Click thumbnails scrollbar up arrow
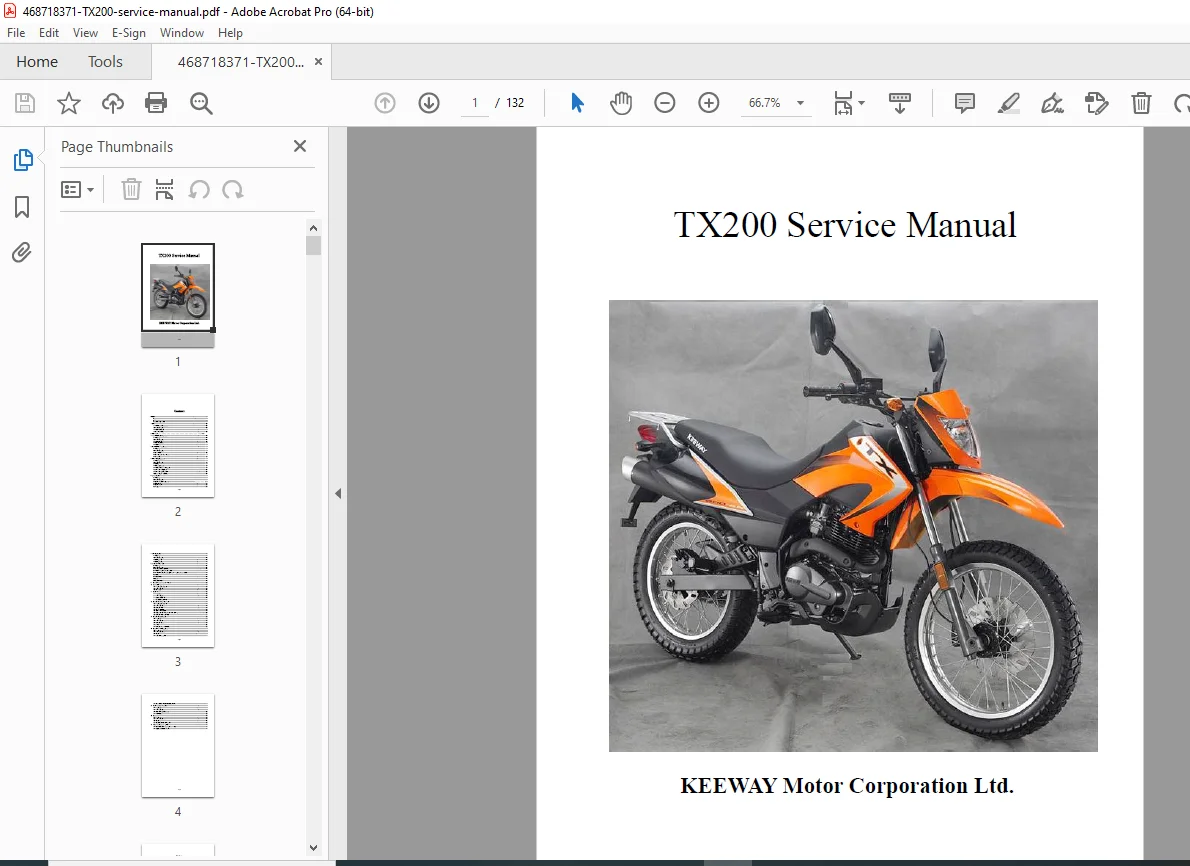The height and width of the screenshot is (866, 1190). click(x=313, y=228)
